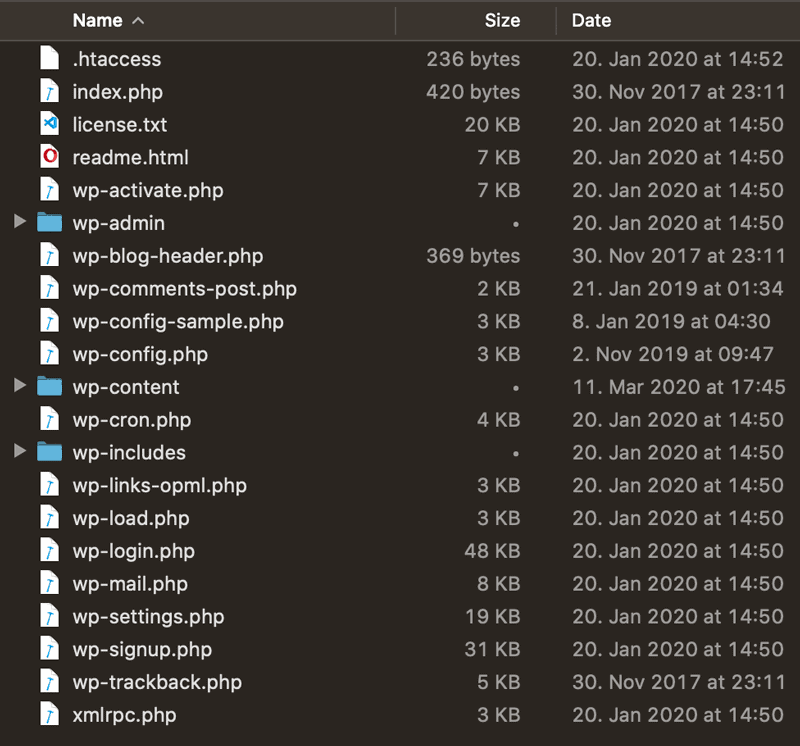Click the wp-config-sample.php date entry
Viewport: 800px width, 746px height.
click(x=671, y=322)
